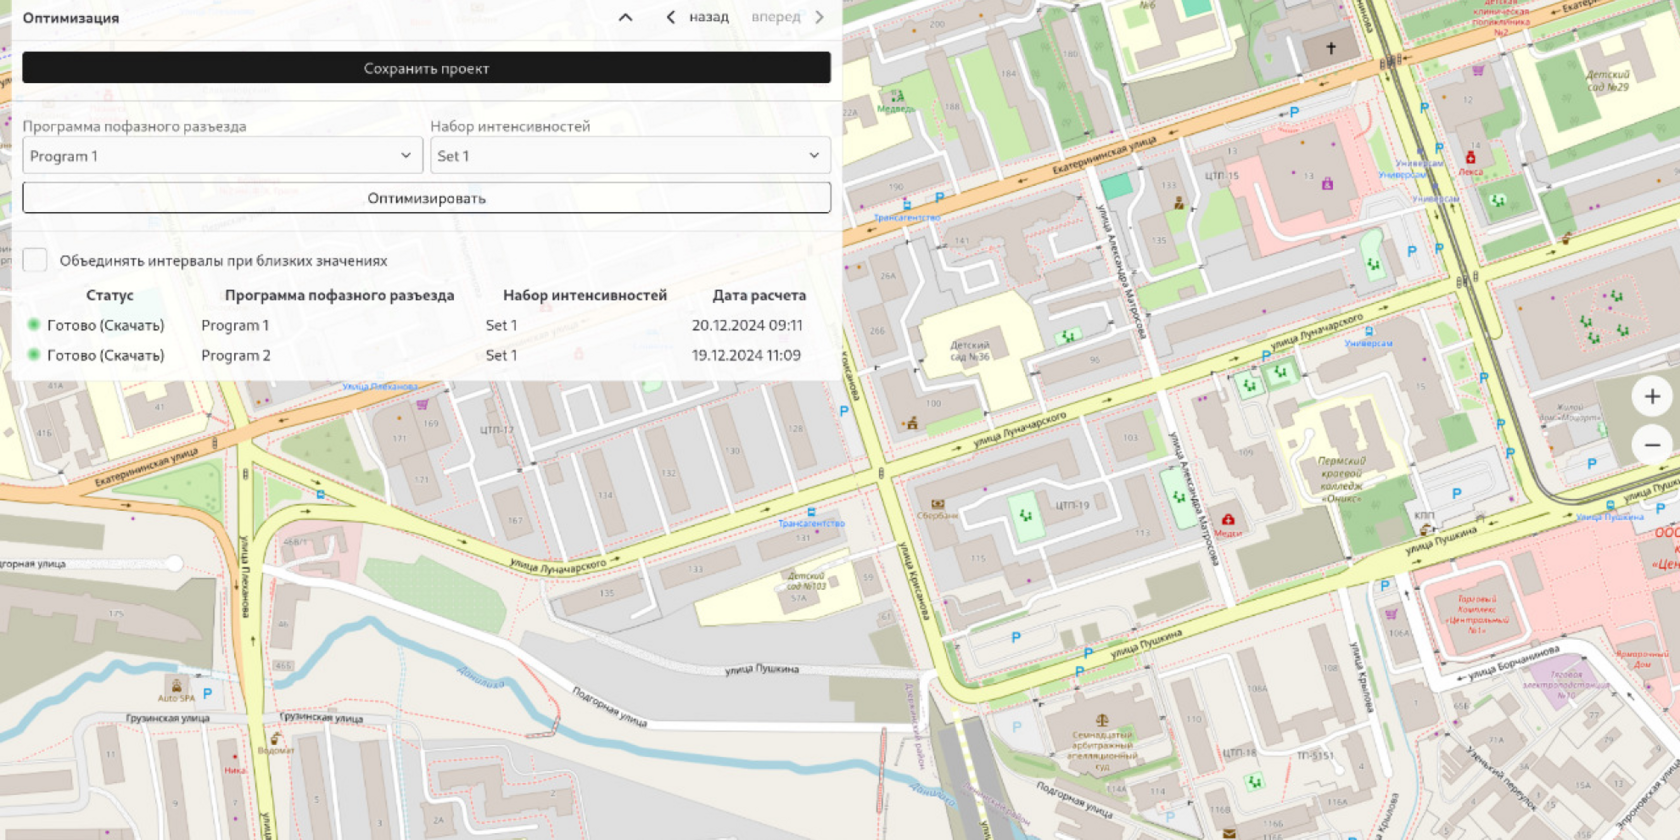Go back with the назад arrow
This screenshot has height=840, width=1680.
697,17
